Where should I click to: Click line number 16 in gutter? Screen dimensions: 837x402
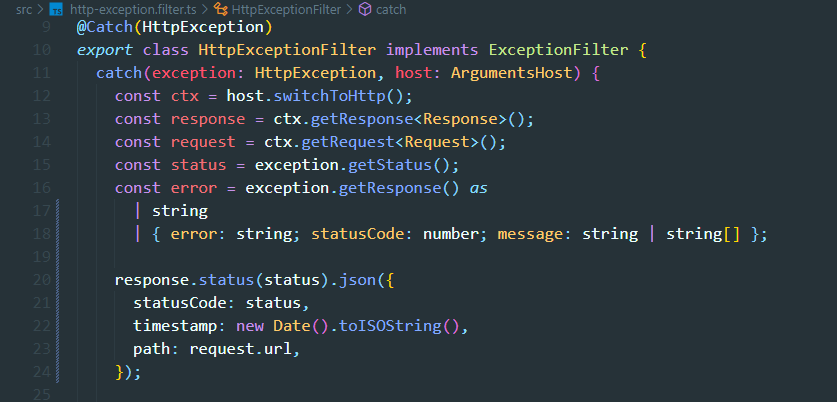pyautogui.click(x=42, y=188)
